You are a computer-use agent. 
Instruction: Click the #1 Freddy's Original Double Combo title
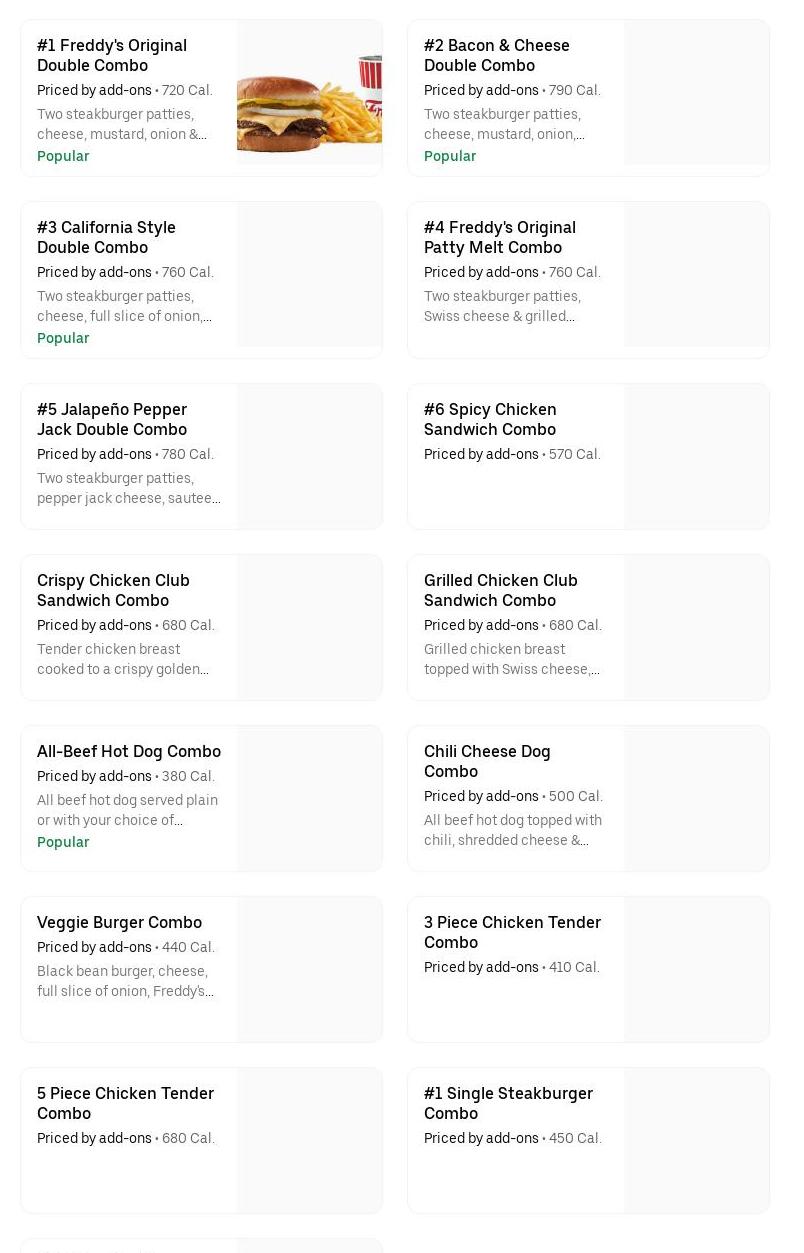point(111,56)
